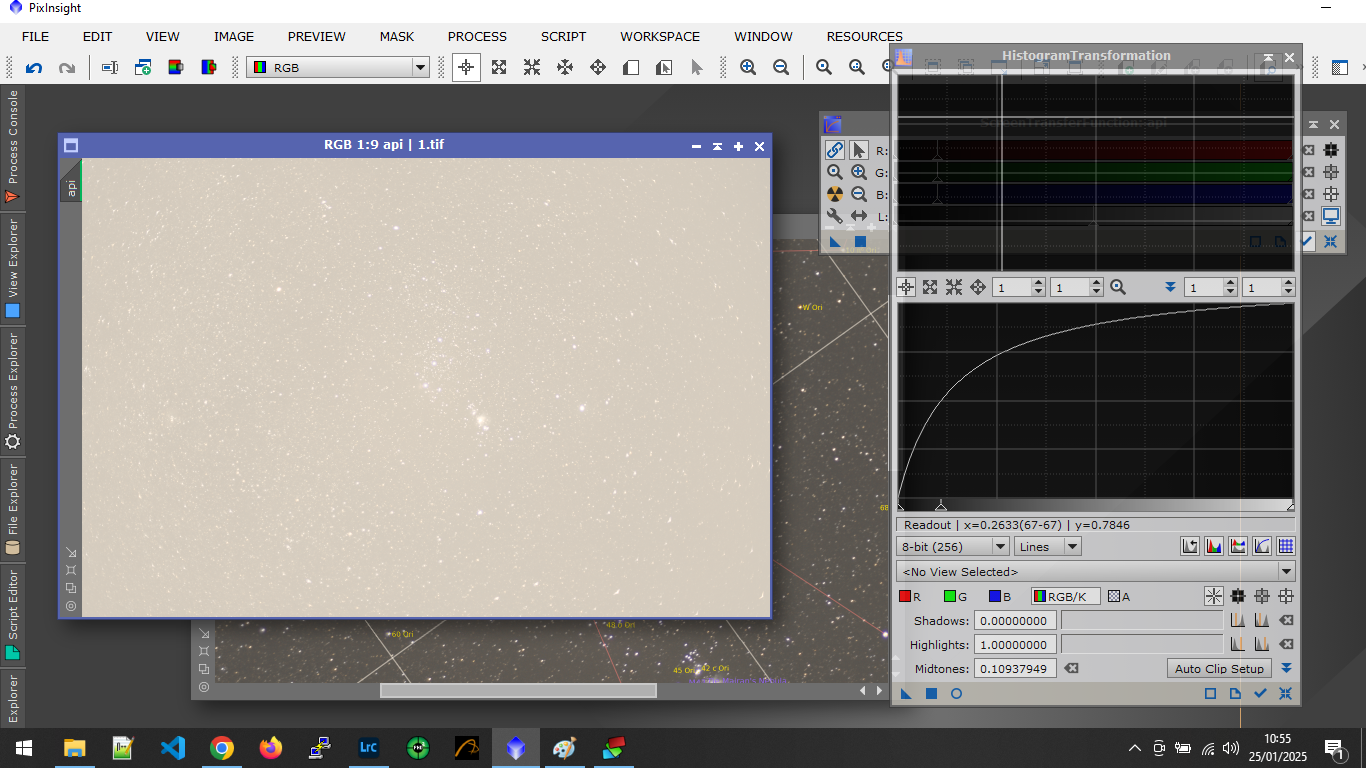Click blue double-arrow expander below output histogram

pyautogui.click(x=1170, y=287)
